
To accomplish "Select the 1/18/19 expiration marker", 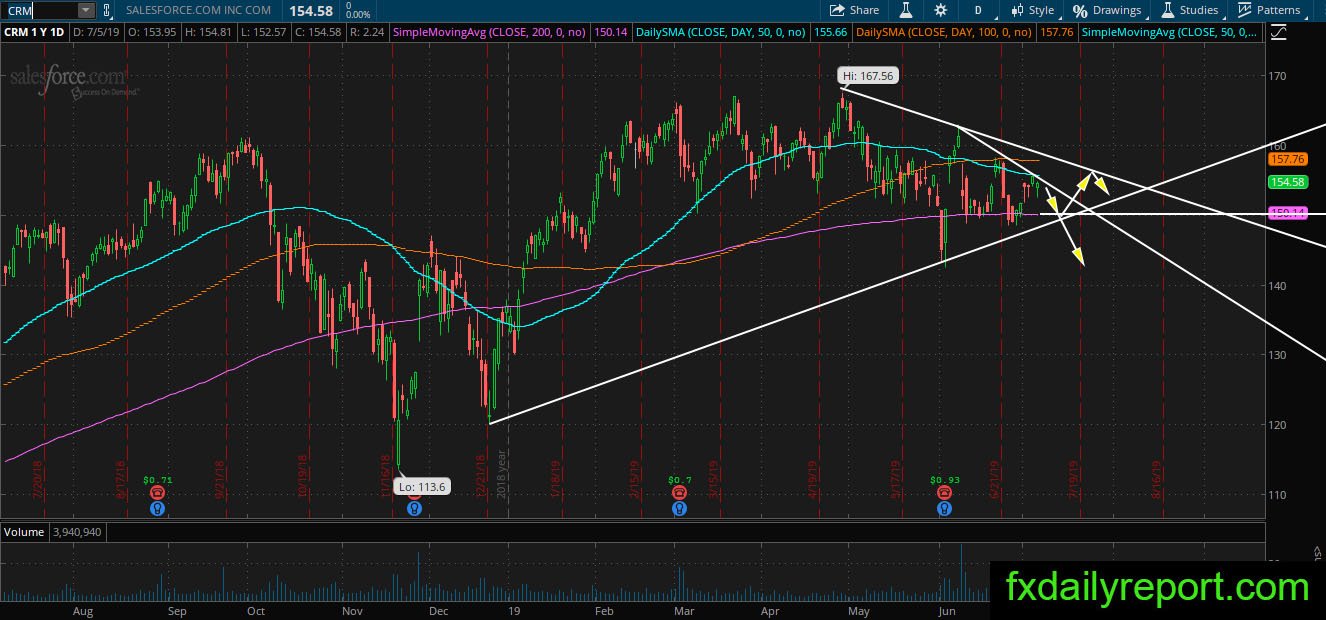I will pyautogui.click(x=555, y=480).
